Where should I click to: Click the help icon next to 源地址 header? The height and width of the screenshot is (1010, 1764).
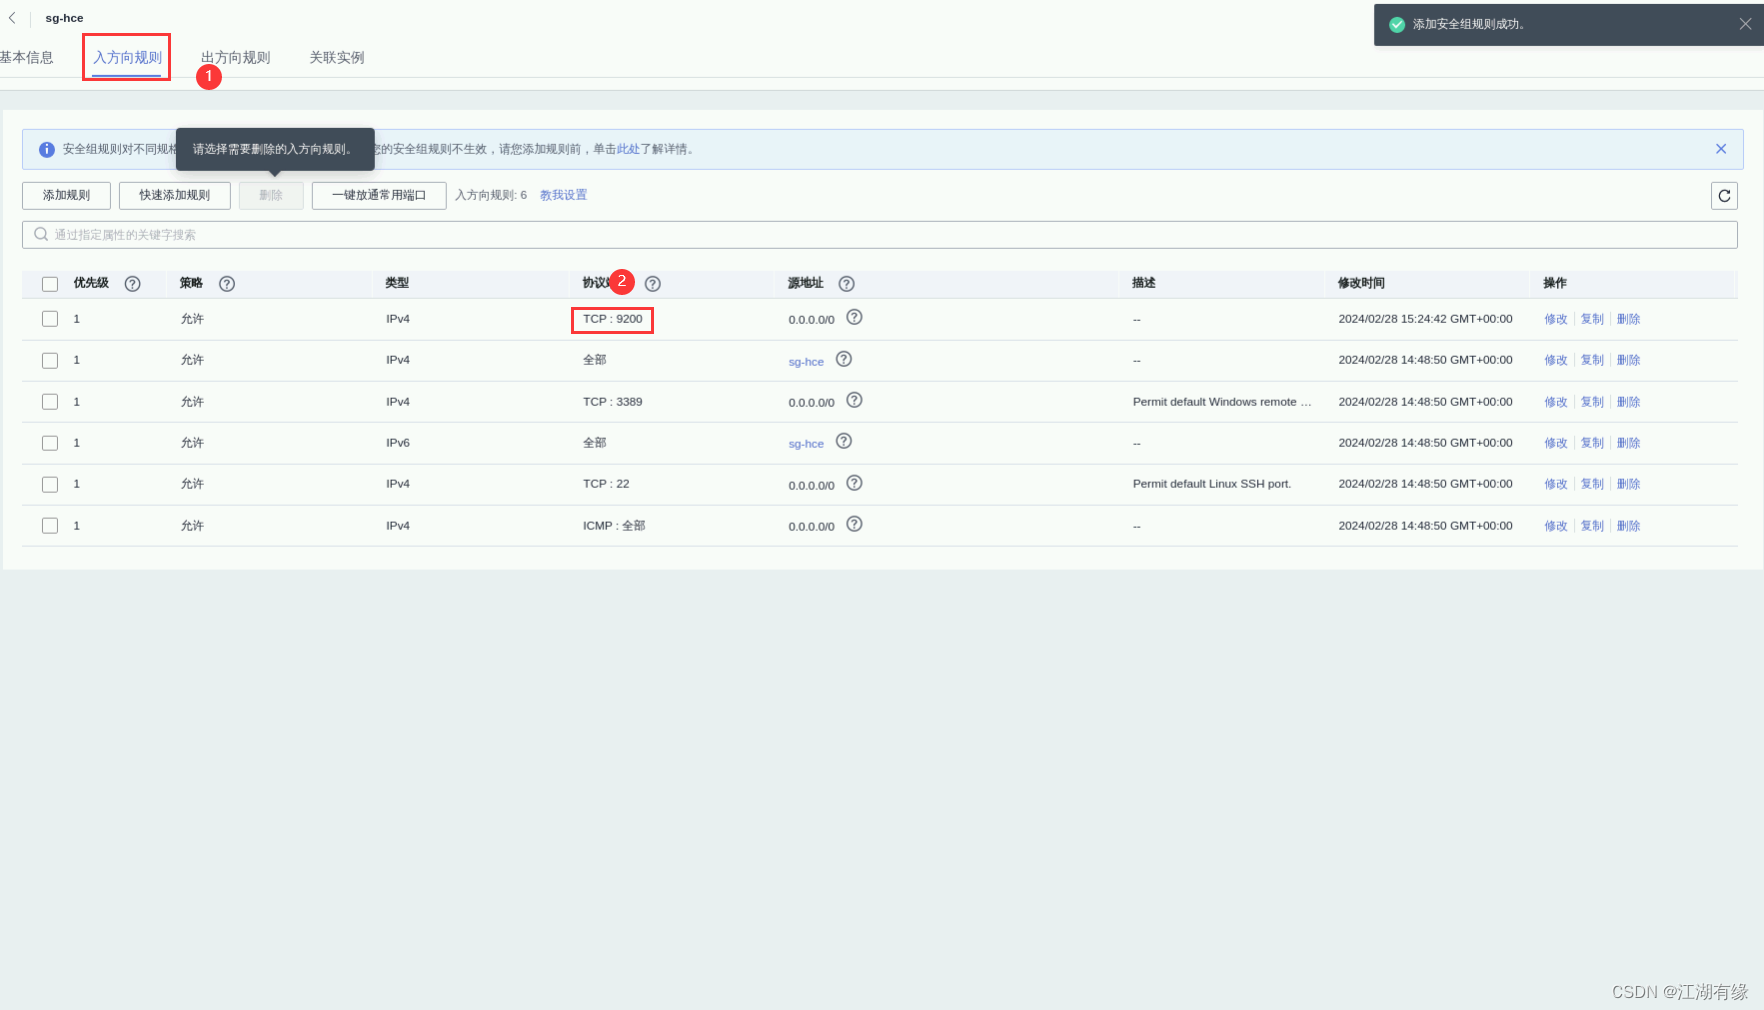pyautogui.click(x=846, y=284)
